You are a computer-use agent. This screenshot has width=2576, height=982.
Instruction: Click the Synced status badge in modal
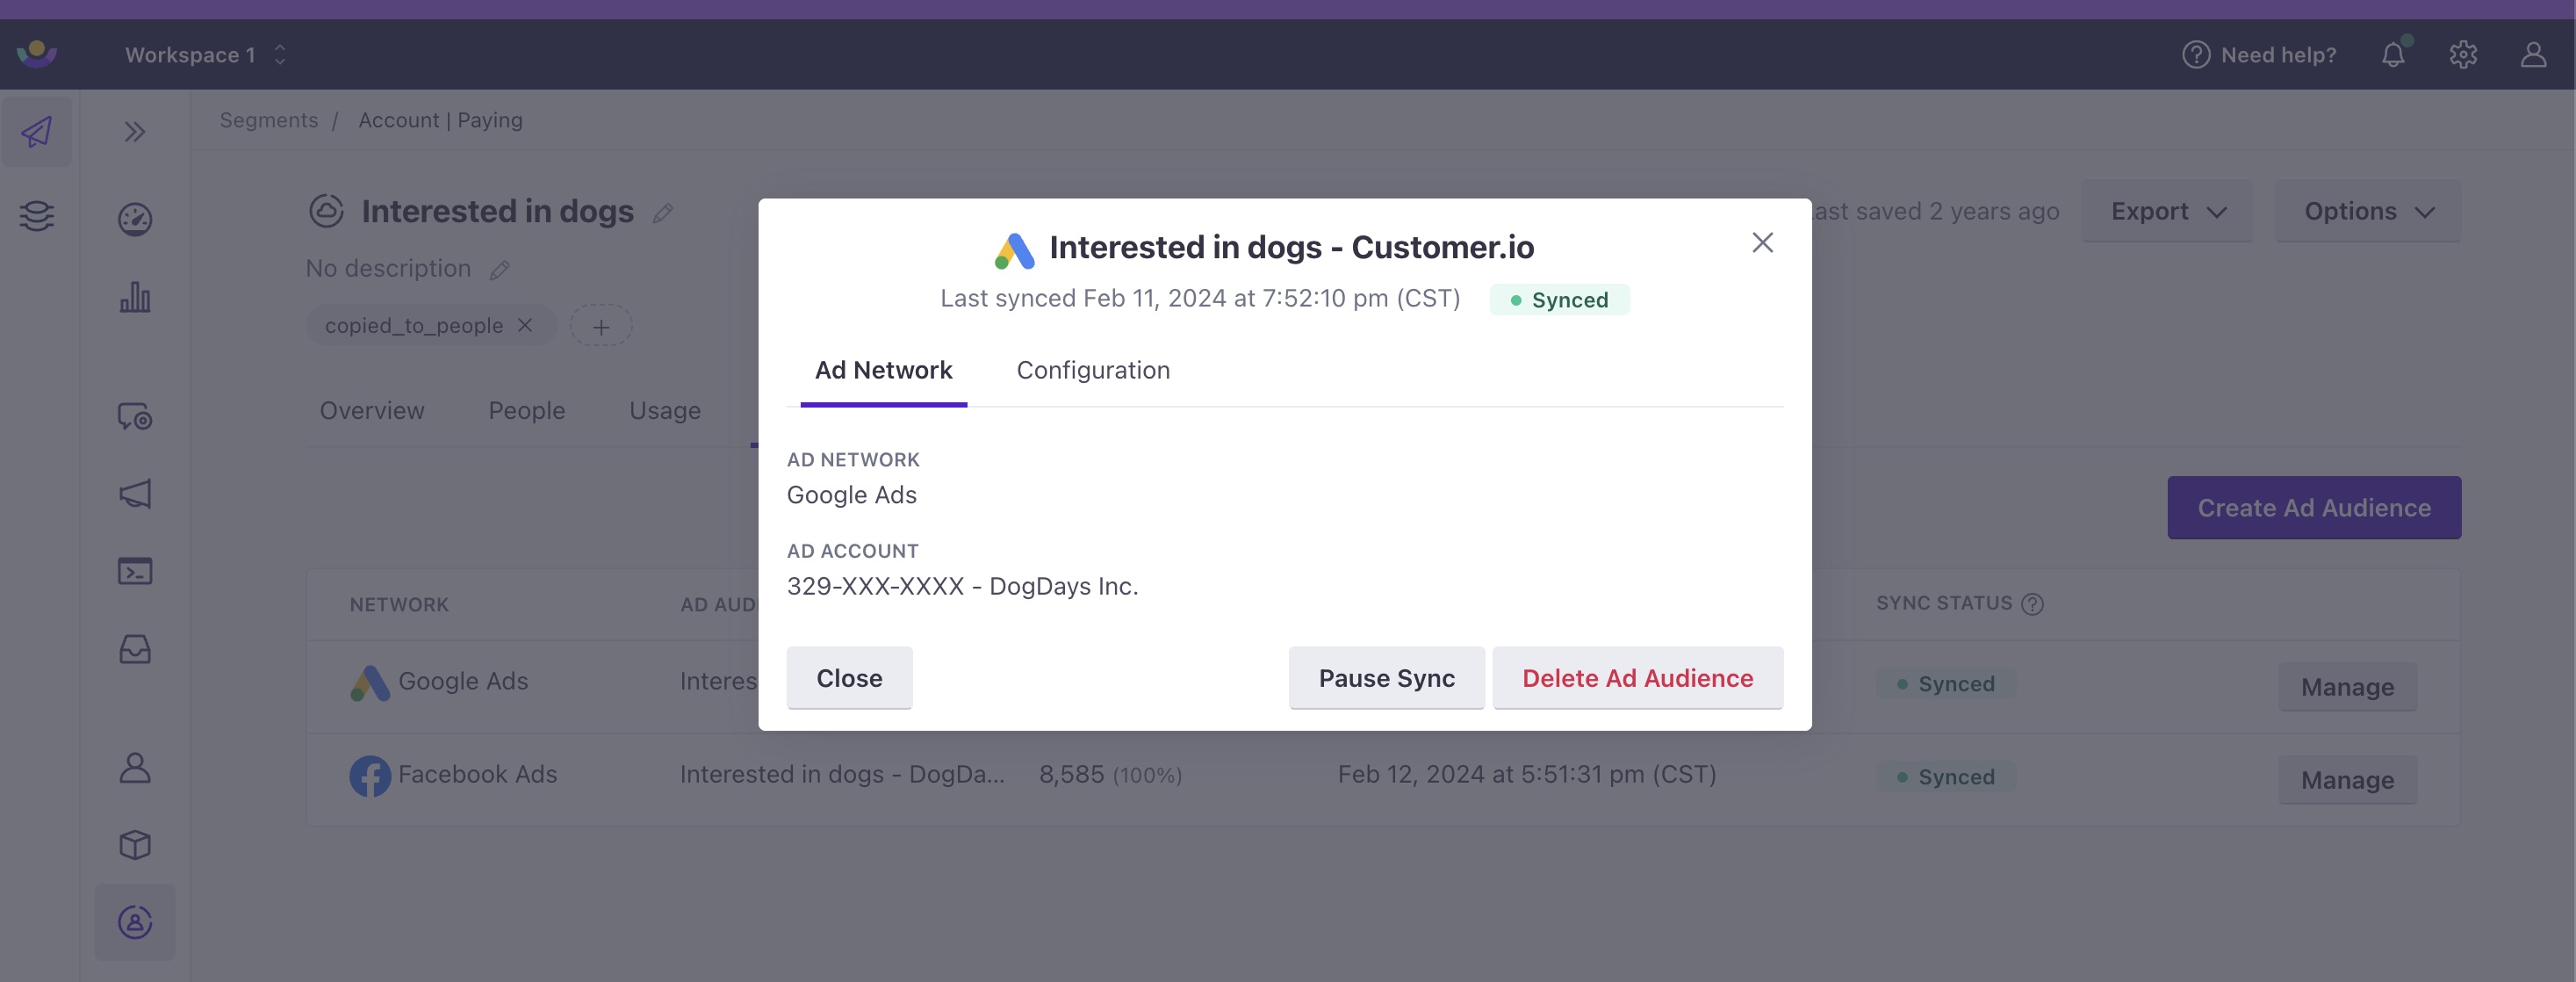point(1559,300)
